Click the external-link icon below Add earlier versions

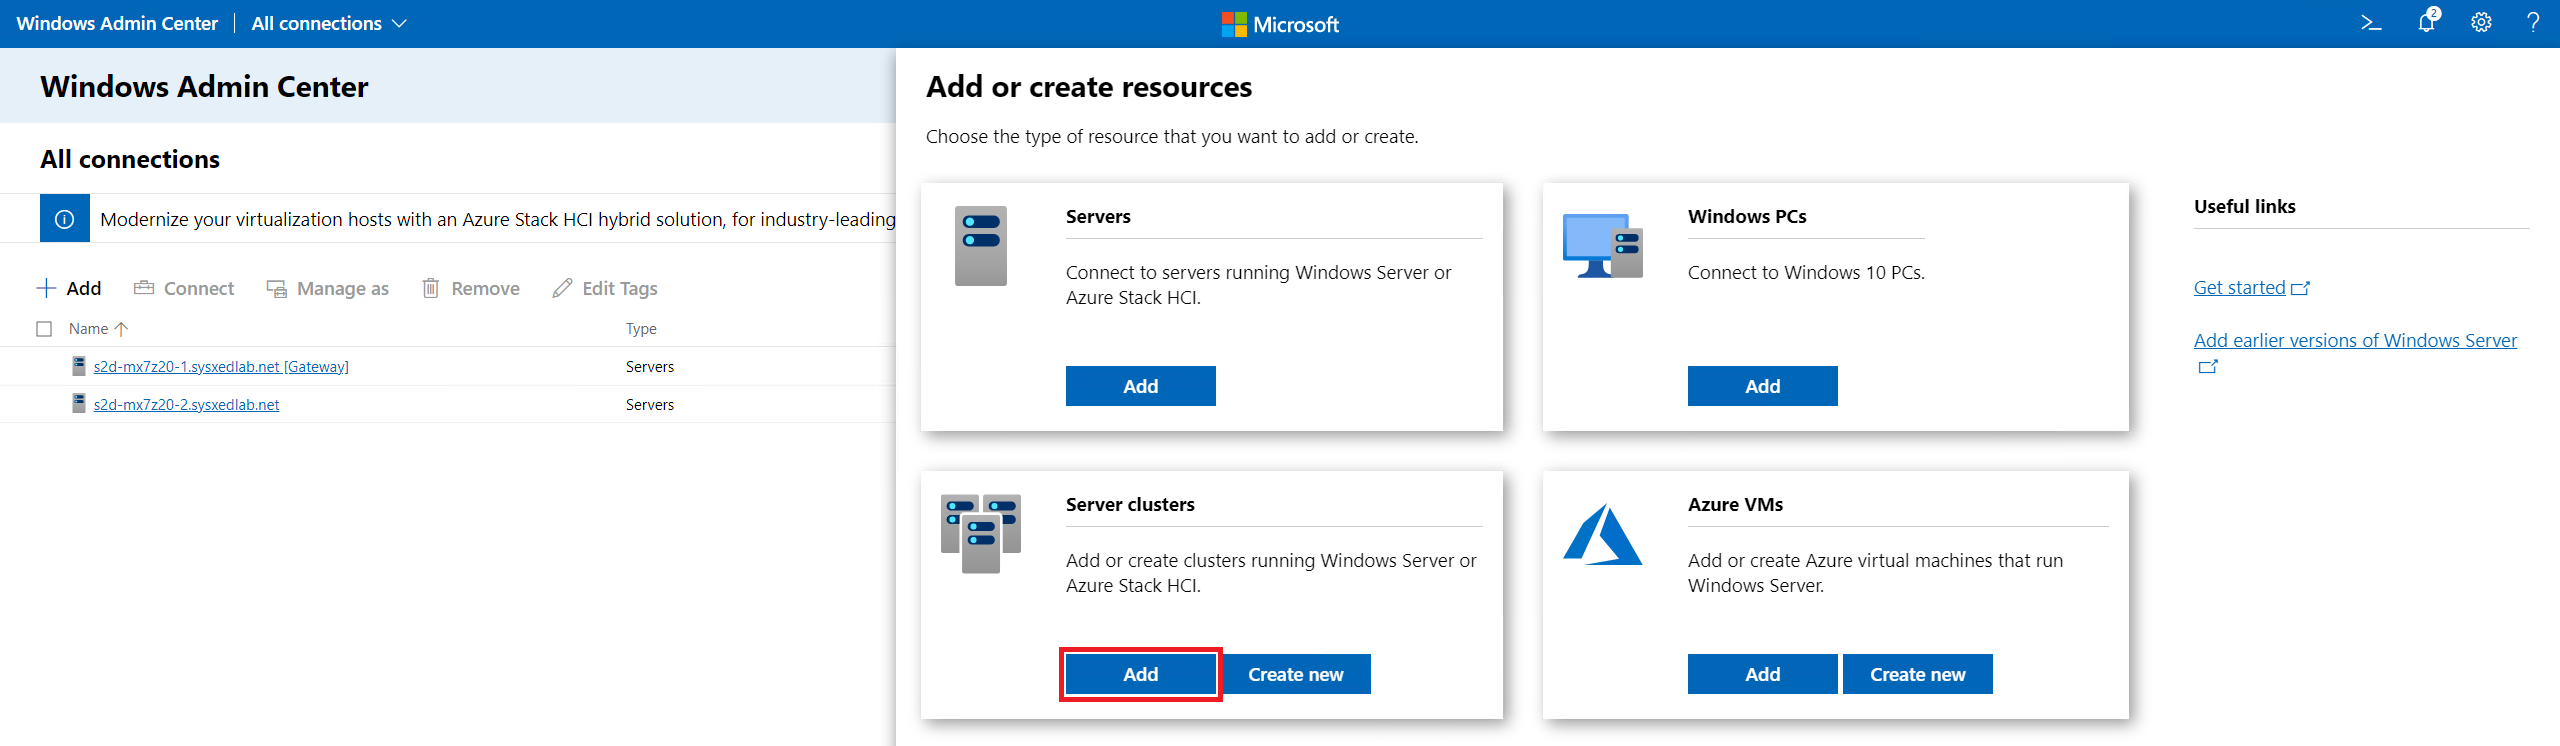coord(2208,367)
